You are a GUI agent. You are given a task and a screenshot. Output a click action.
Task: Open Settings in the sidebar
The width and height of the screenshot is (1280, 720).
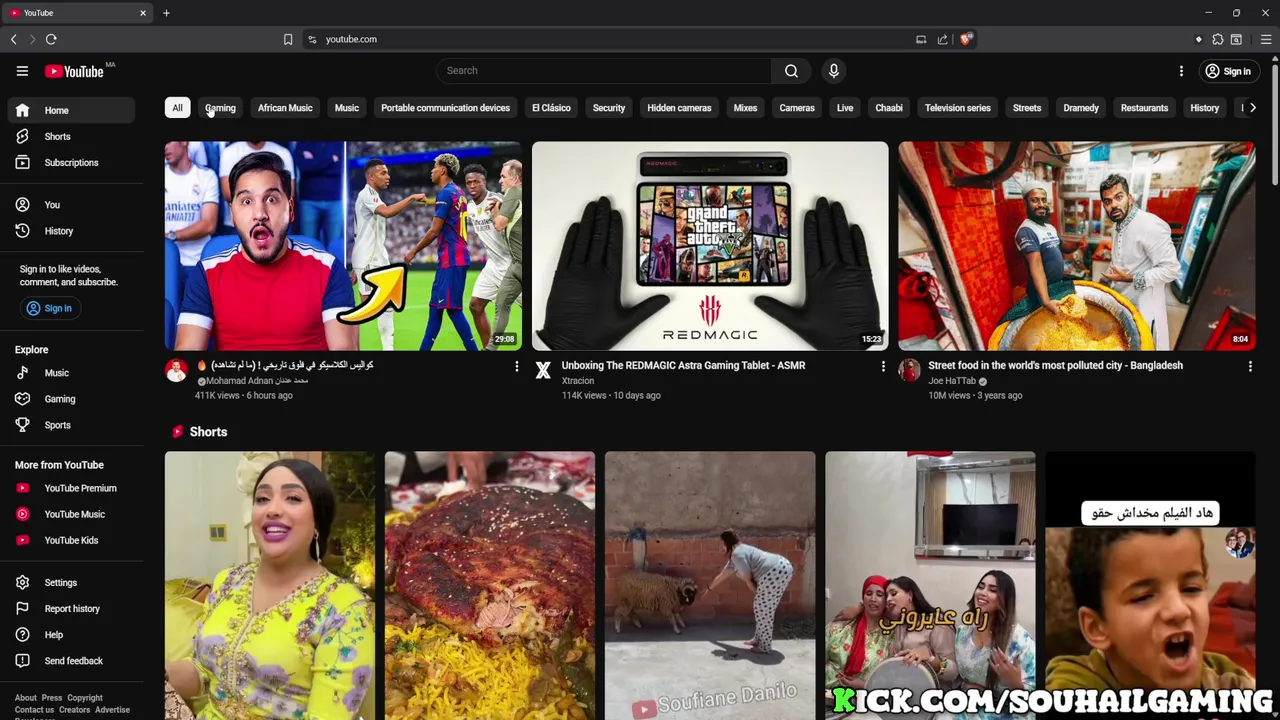coord(70,583)
